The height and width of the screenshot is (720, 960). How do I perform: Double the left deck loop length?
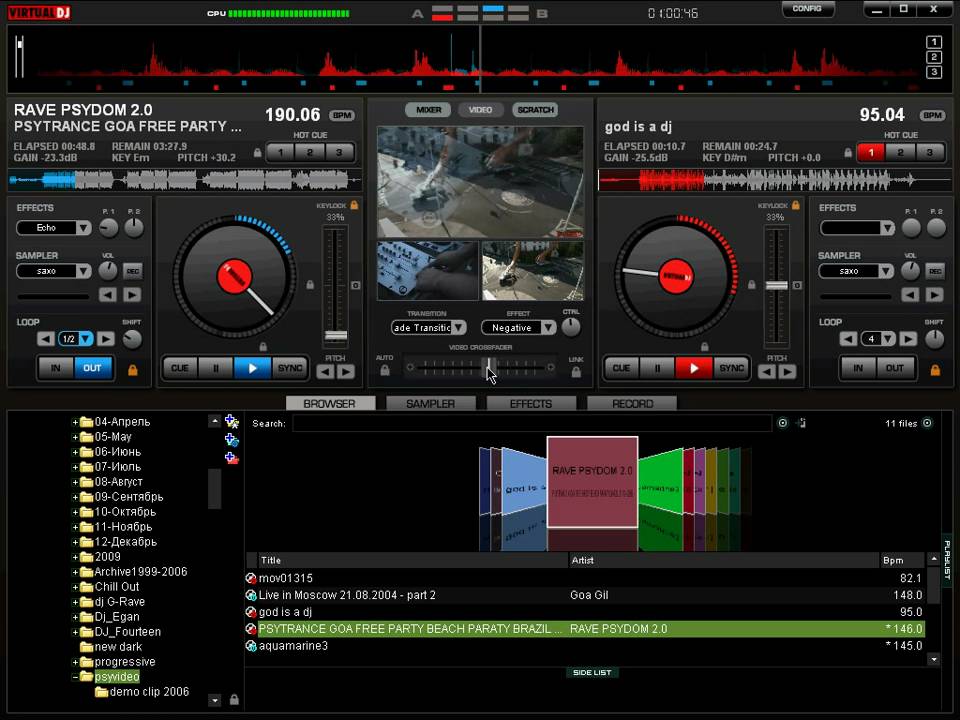coord(106,339)
